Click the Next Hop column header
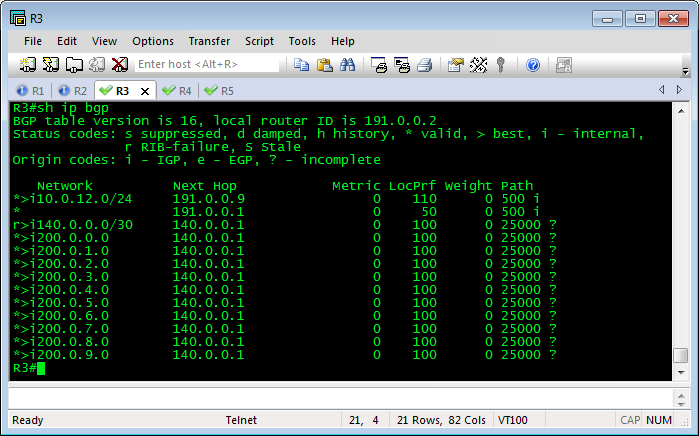Image resolution: width=699 pixels, height=436 pixels. 205,186
